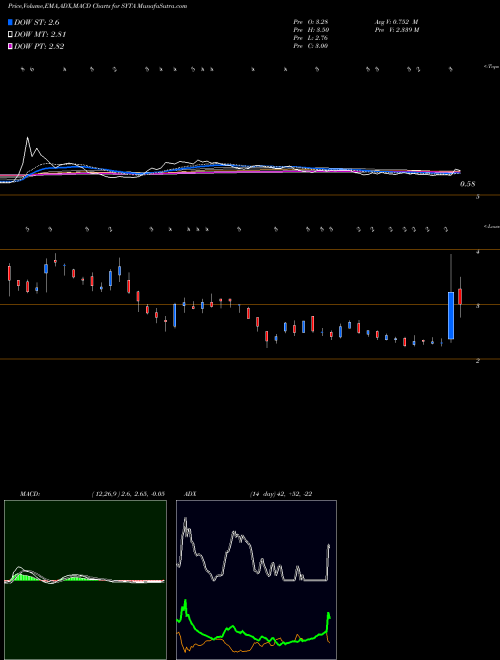Click the ADX (14 day) parameter values
This screenshot has width=500, height=660.
(281, 494)
